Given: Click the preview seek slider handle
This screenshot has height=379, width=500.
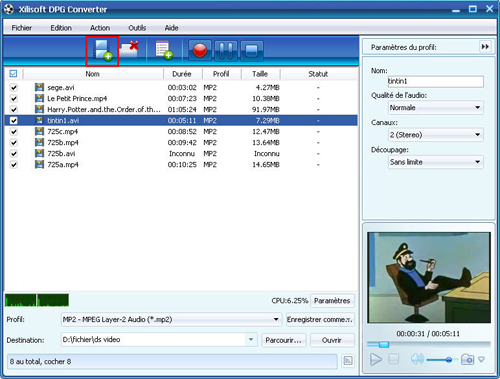Looking at the screenshot, I should point(384,344).
